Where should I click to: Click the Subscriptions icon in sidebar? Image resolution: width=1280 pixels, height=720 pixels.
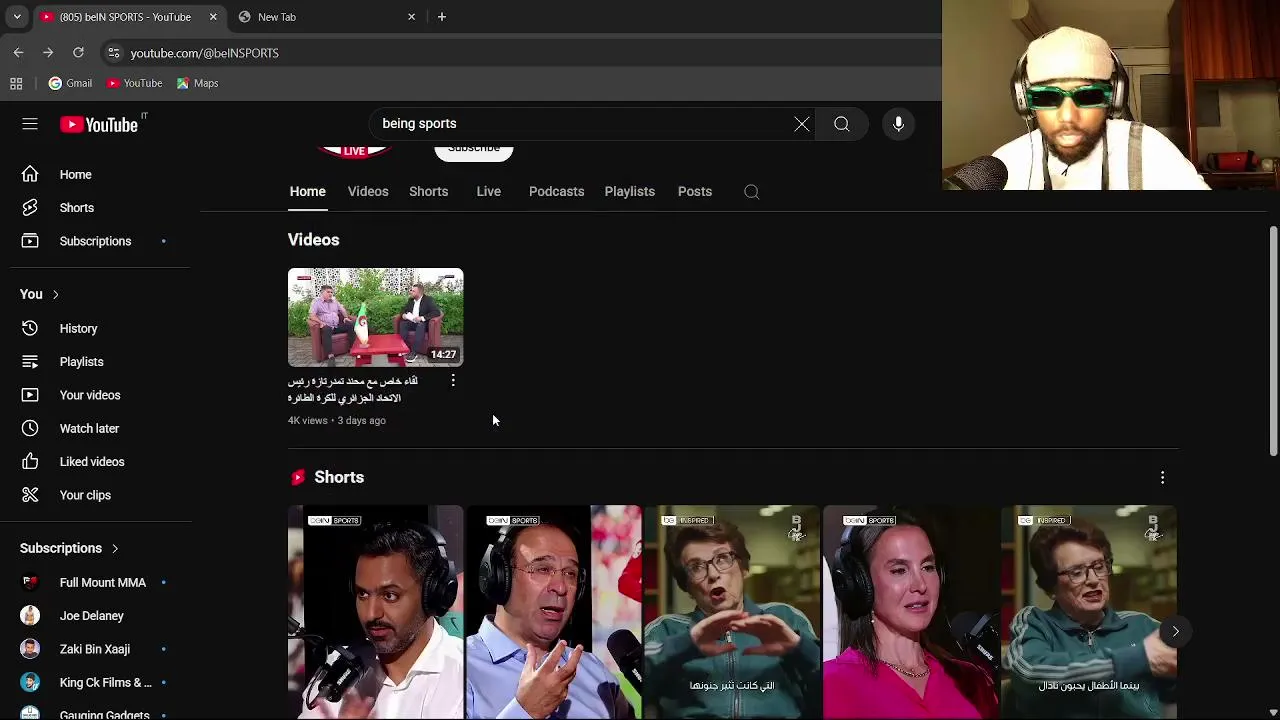click(30, 241)
